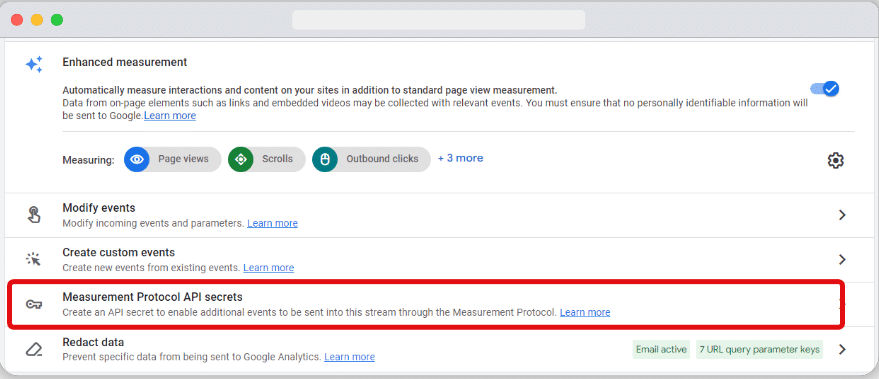This screenshot has width=879, height=379.
Task: Click the Email active badge
Action: pos(661,349)
